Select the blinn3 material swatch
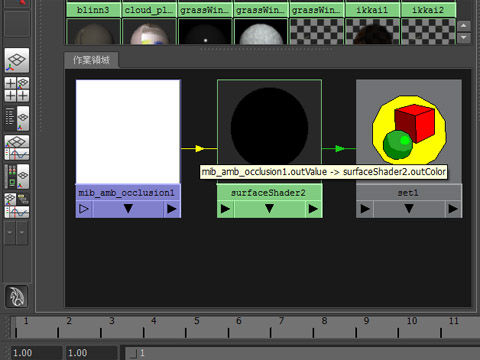 93,31
